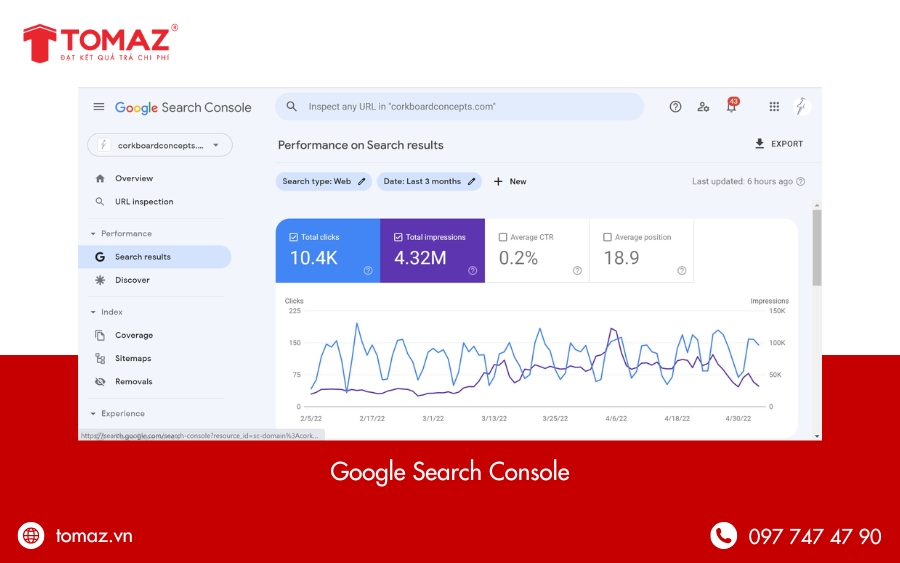Open help icon on Average CTR card
The width and height of the screenshot is (900, 563).
tap(577, 270)
